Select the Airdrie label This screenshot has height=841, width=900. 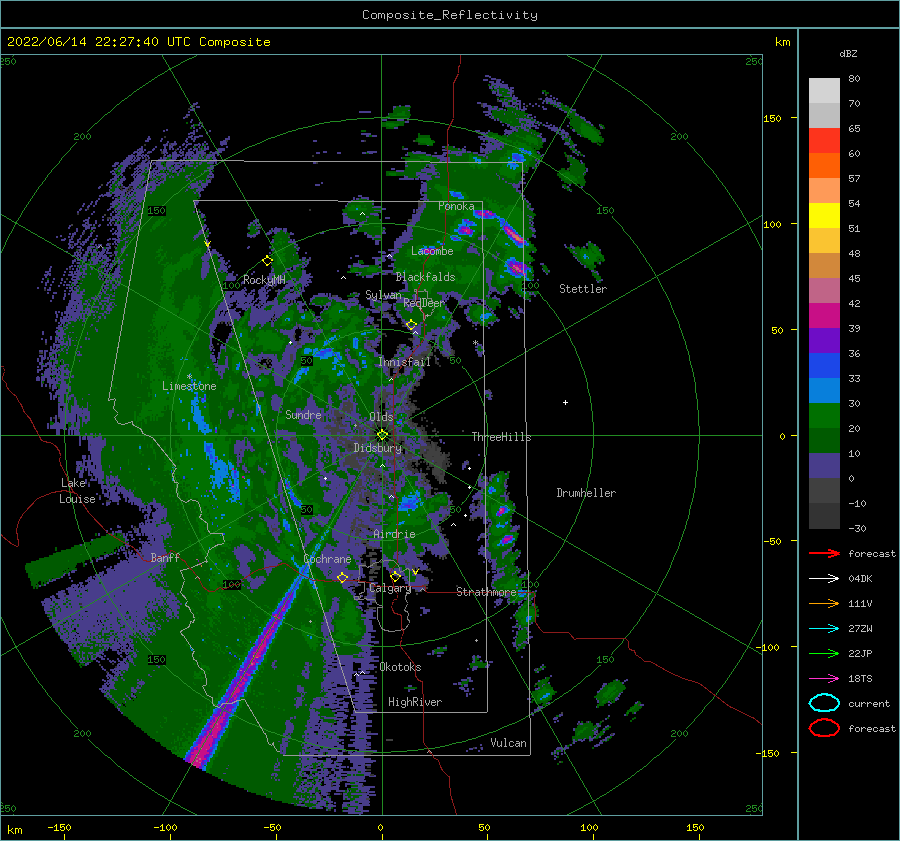pos(394,534)
